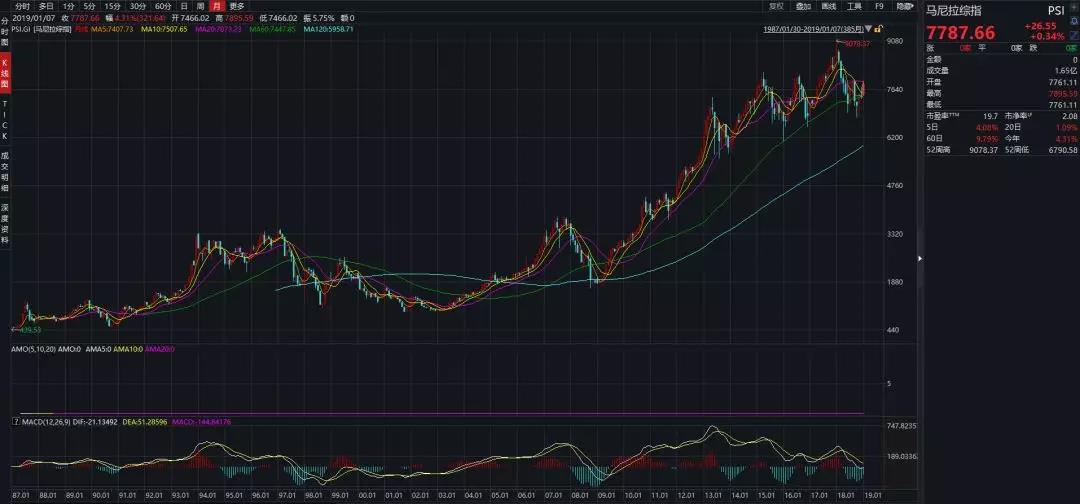Click the 马尼拉综指 index title
1080x504 pixels.
click(x=954, y=10)
